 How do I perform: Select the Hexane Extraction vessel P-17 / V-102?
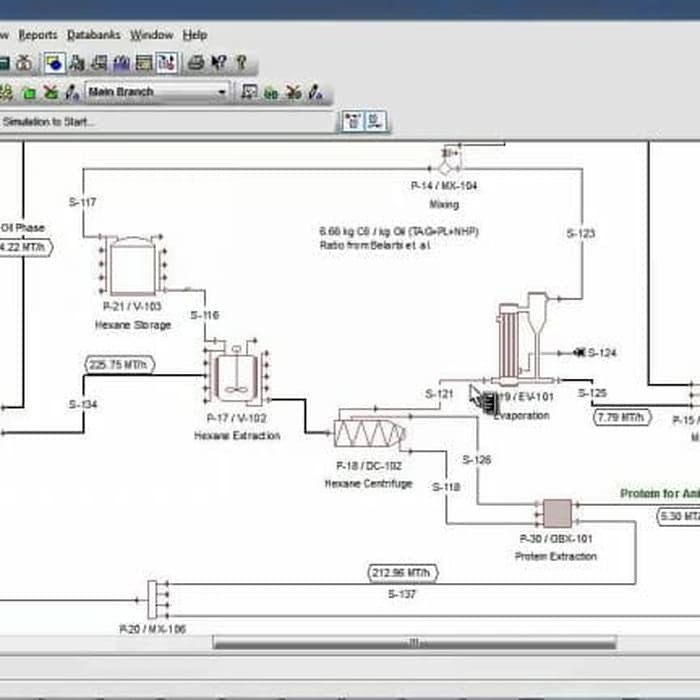237,373
